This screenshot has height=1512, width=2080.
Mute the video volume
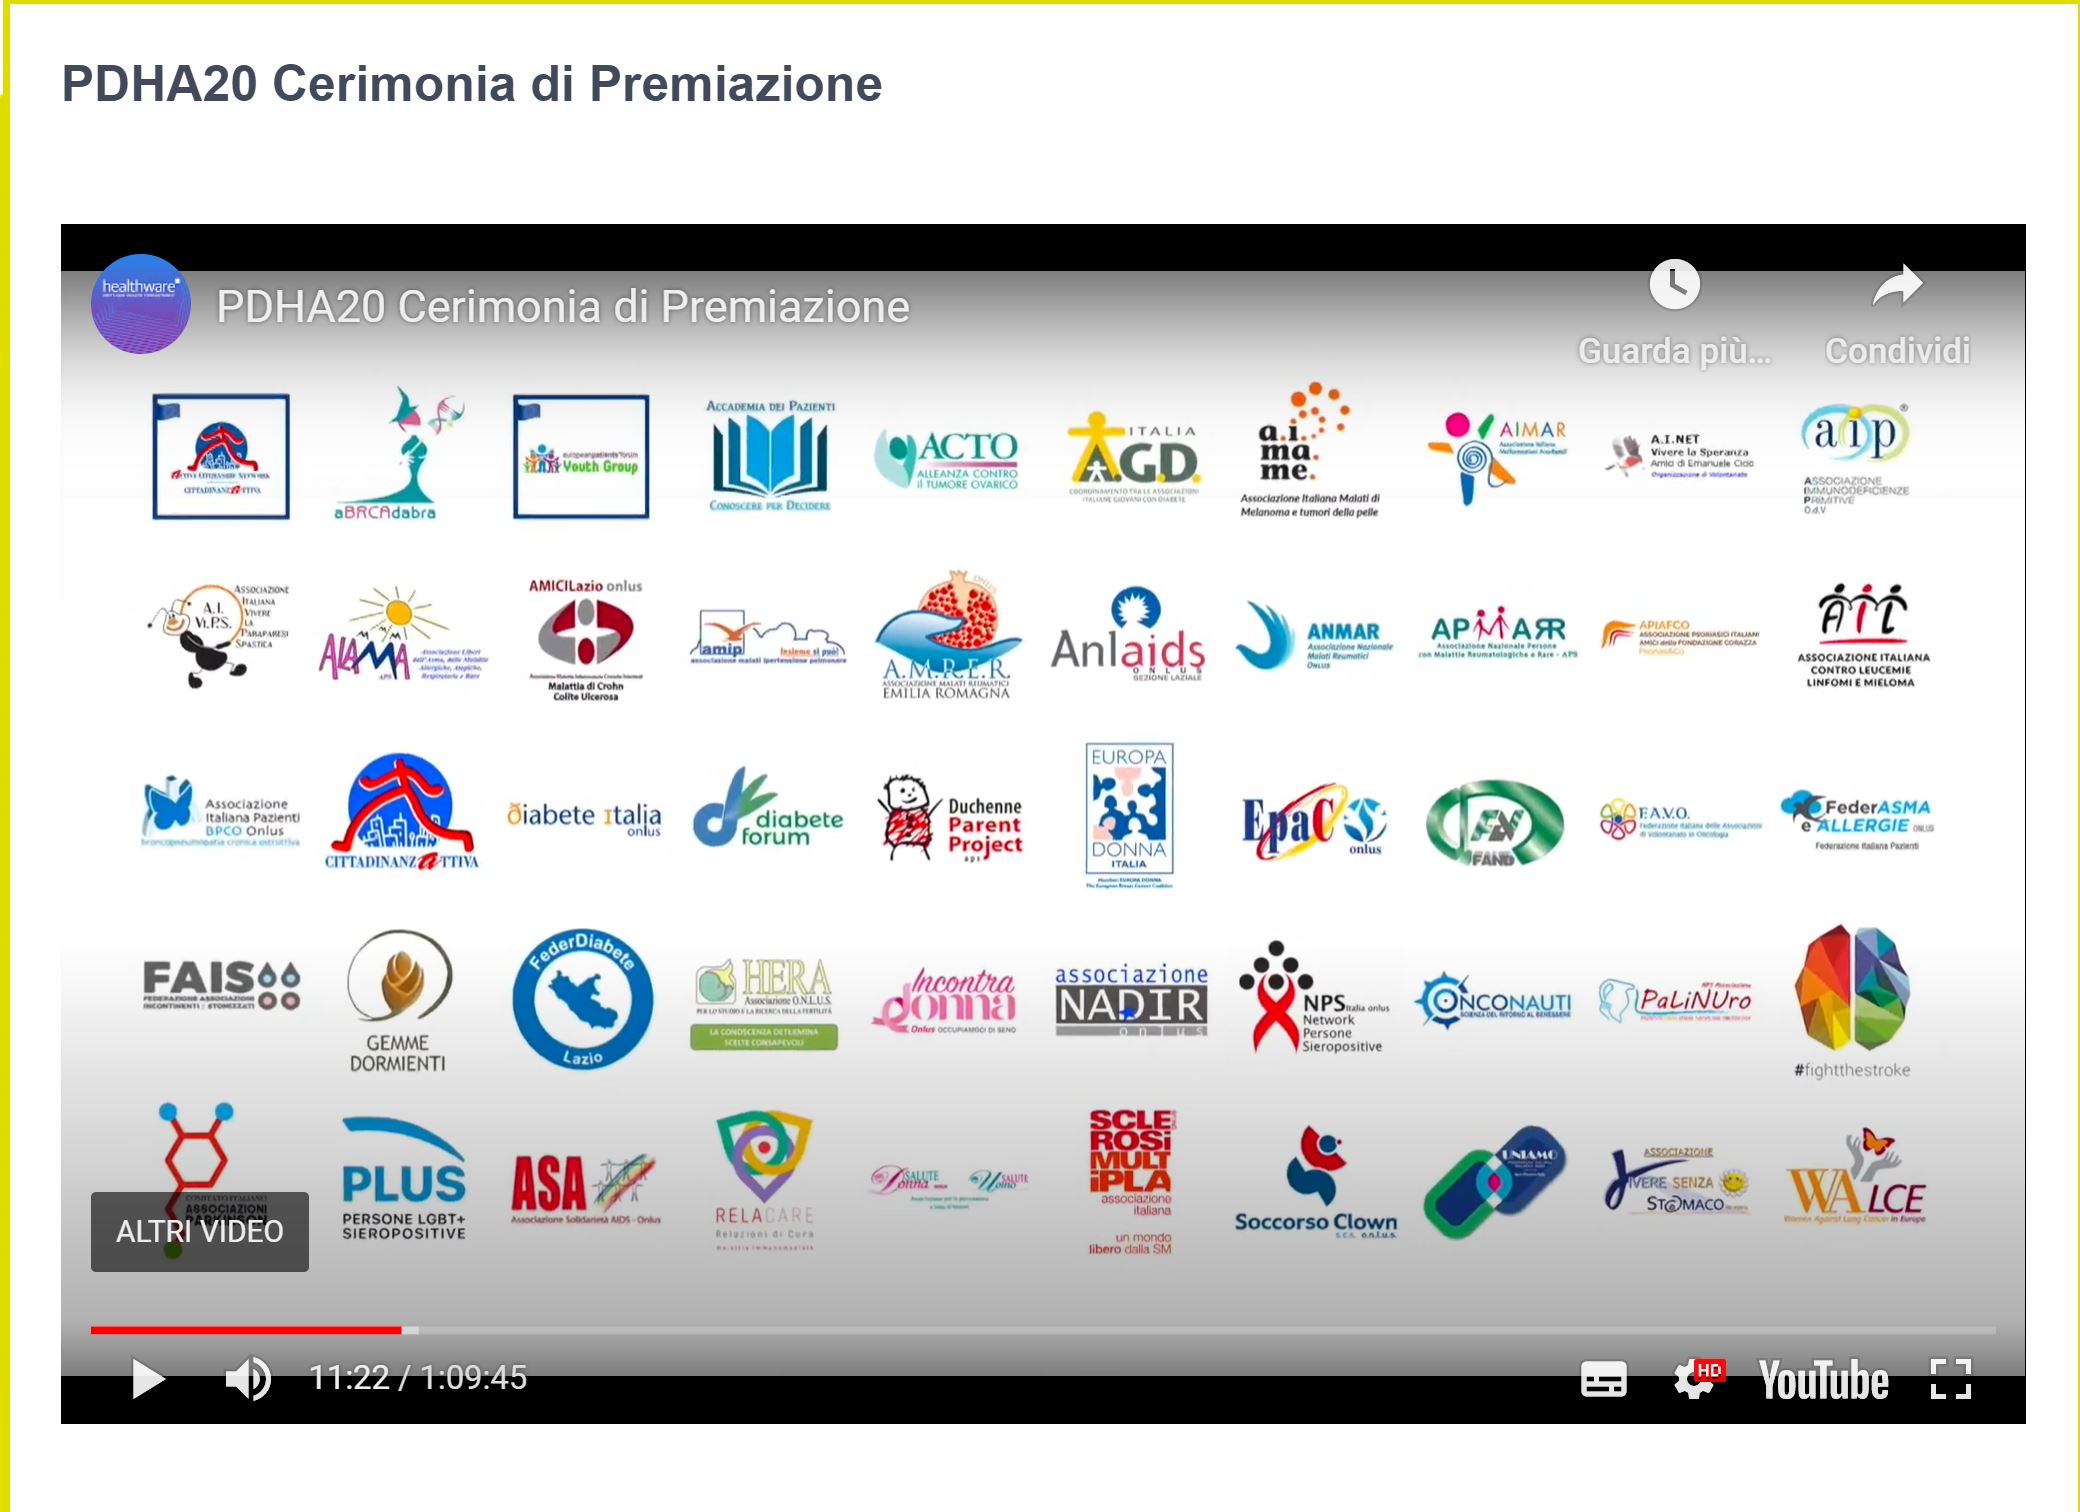coord(248,1378)
